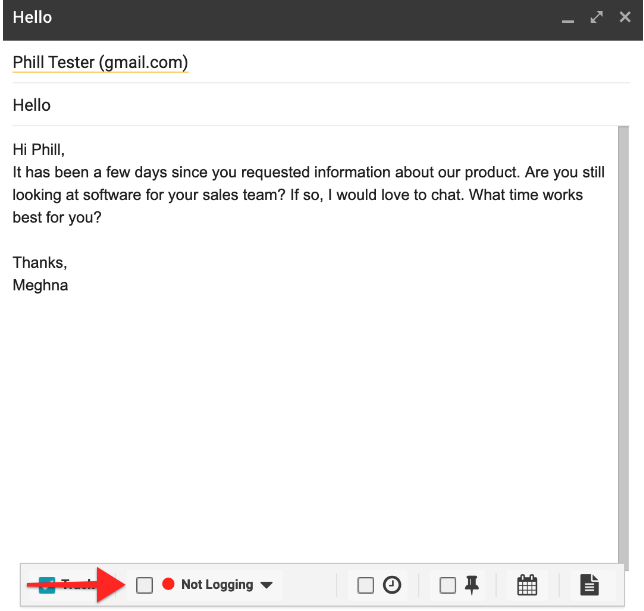Select the Phill Tester (gmail.com) recipient

[x=100, y=62]
